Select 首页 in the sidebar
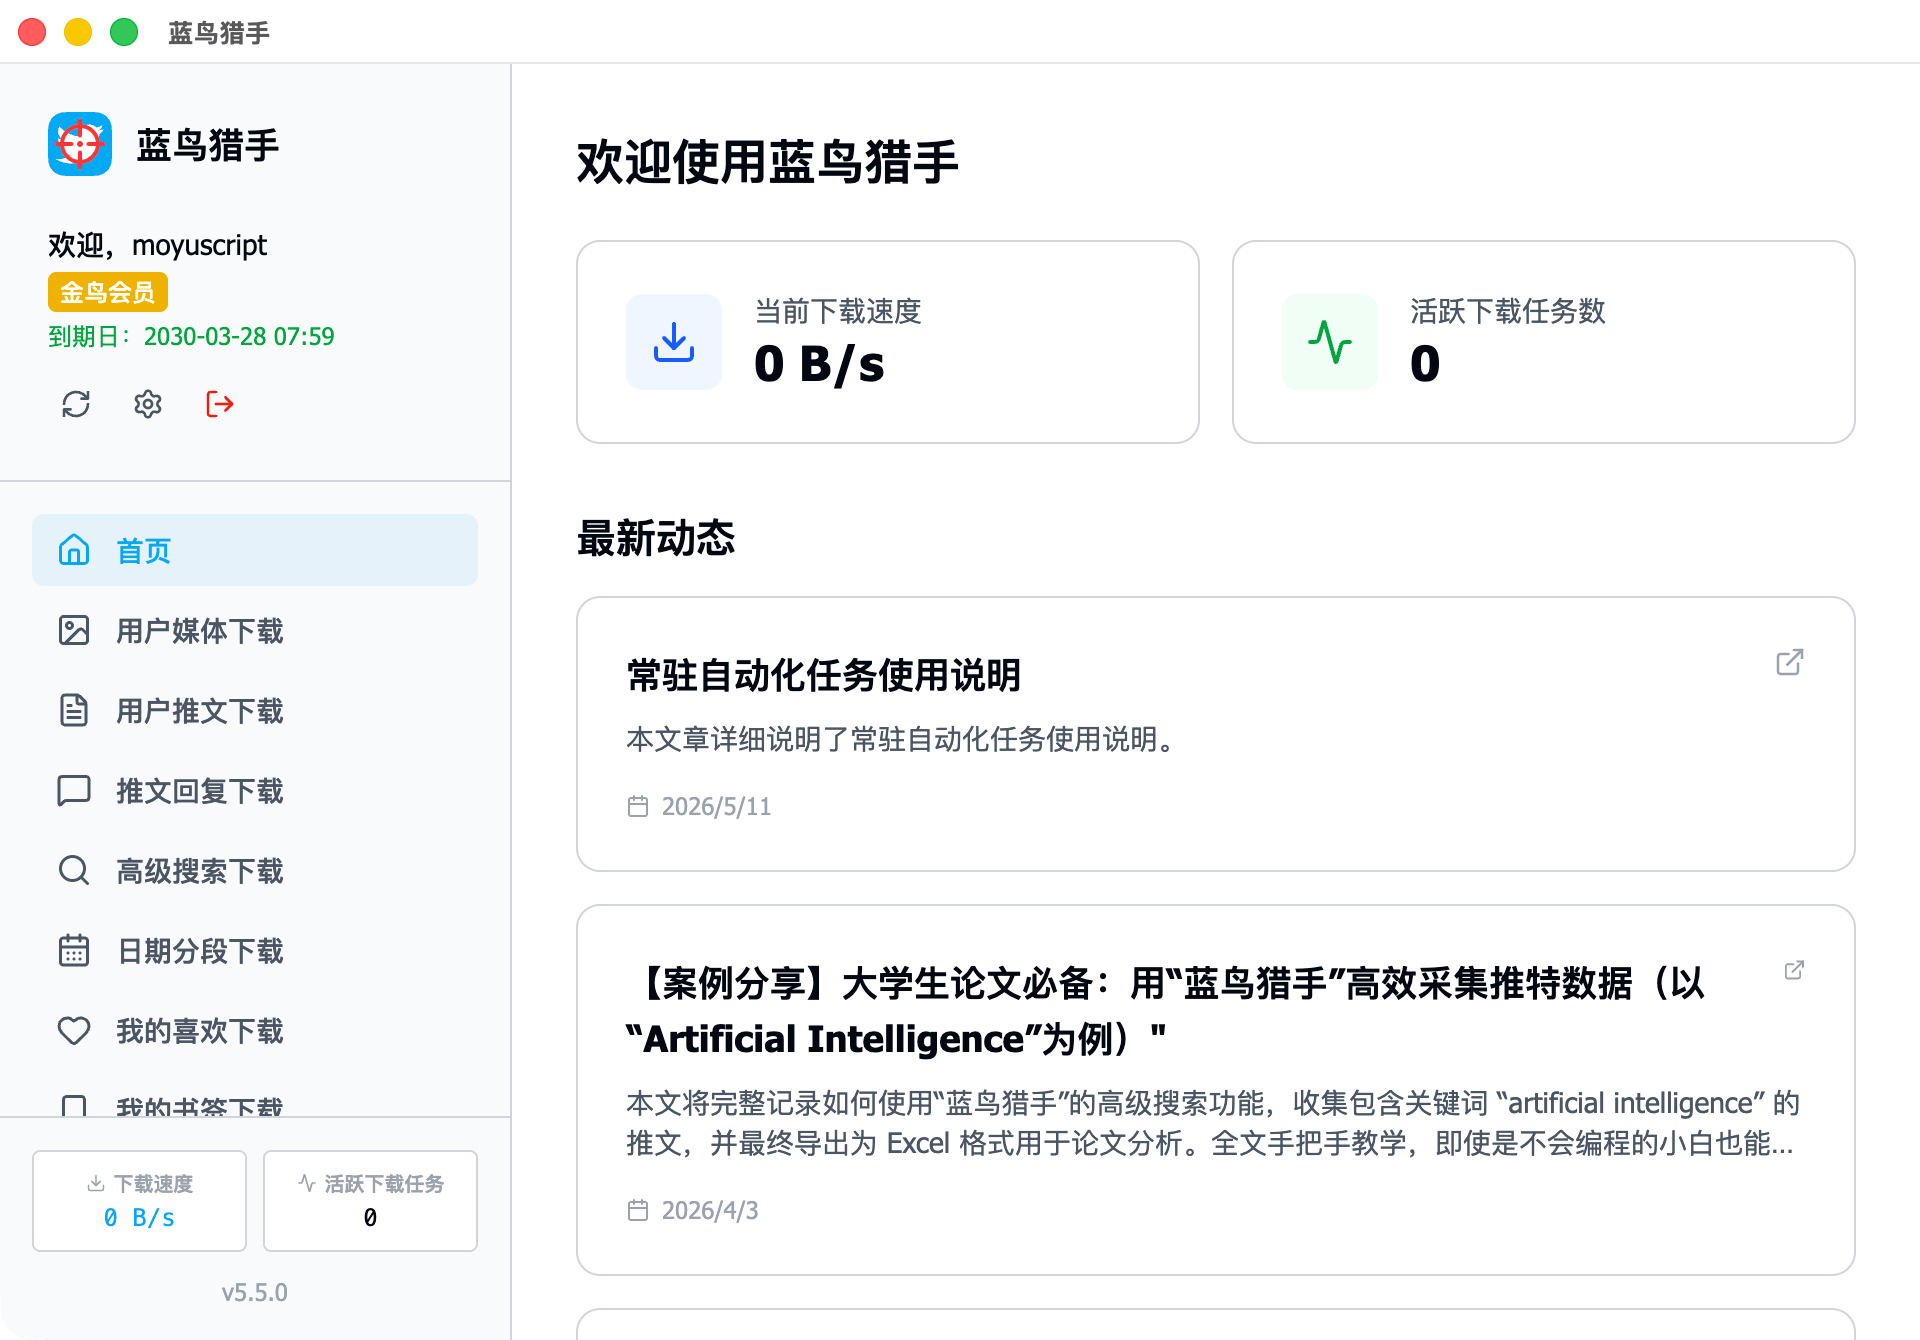This screenshot has width=1920, height=1340. 255,550
